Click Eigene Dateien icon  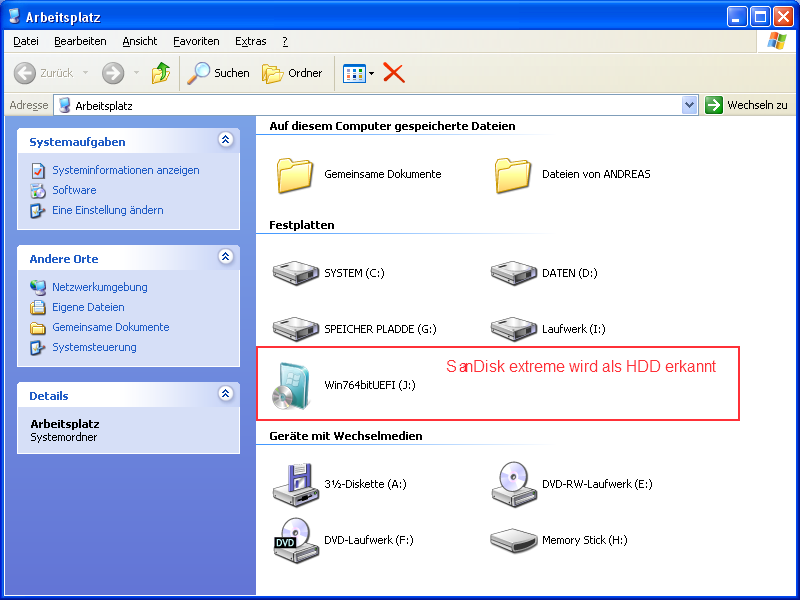click(38, 307)
